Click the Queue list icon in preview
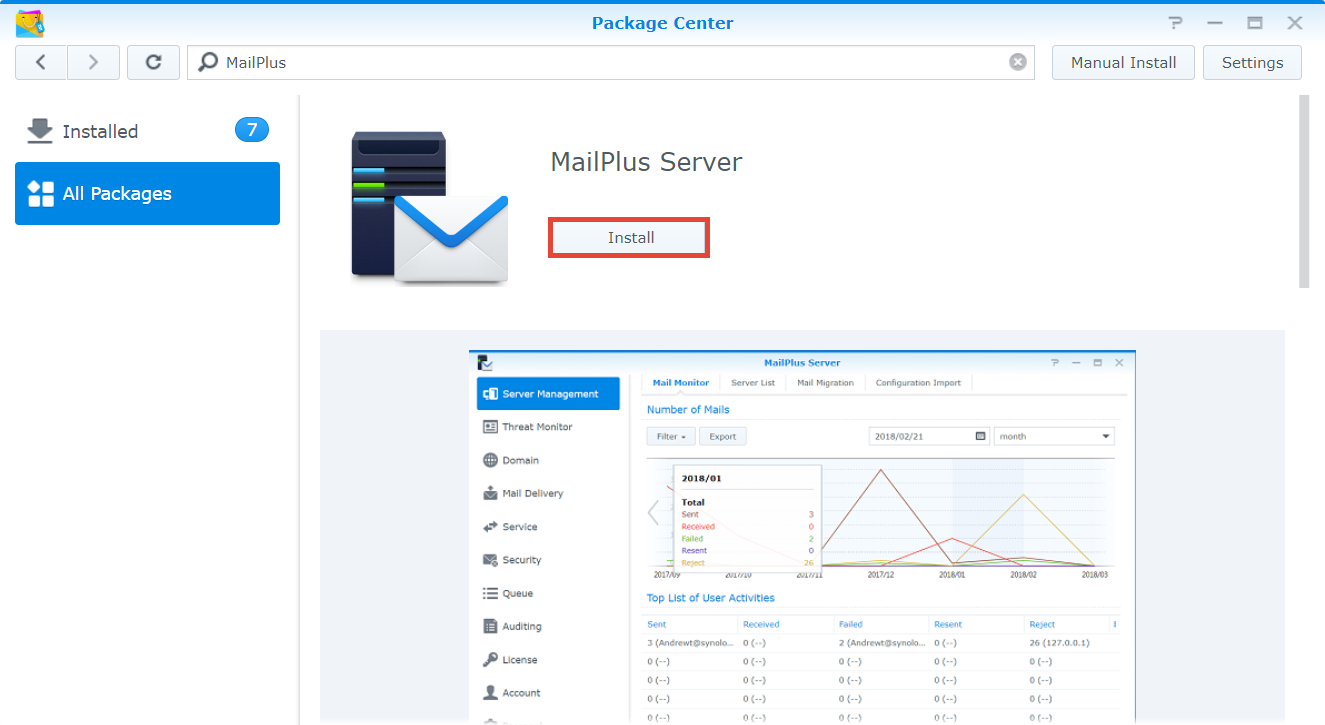This screenshot has width=1325, height=725. 490,593
